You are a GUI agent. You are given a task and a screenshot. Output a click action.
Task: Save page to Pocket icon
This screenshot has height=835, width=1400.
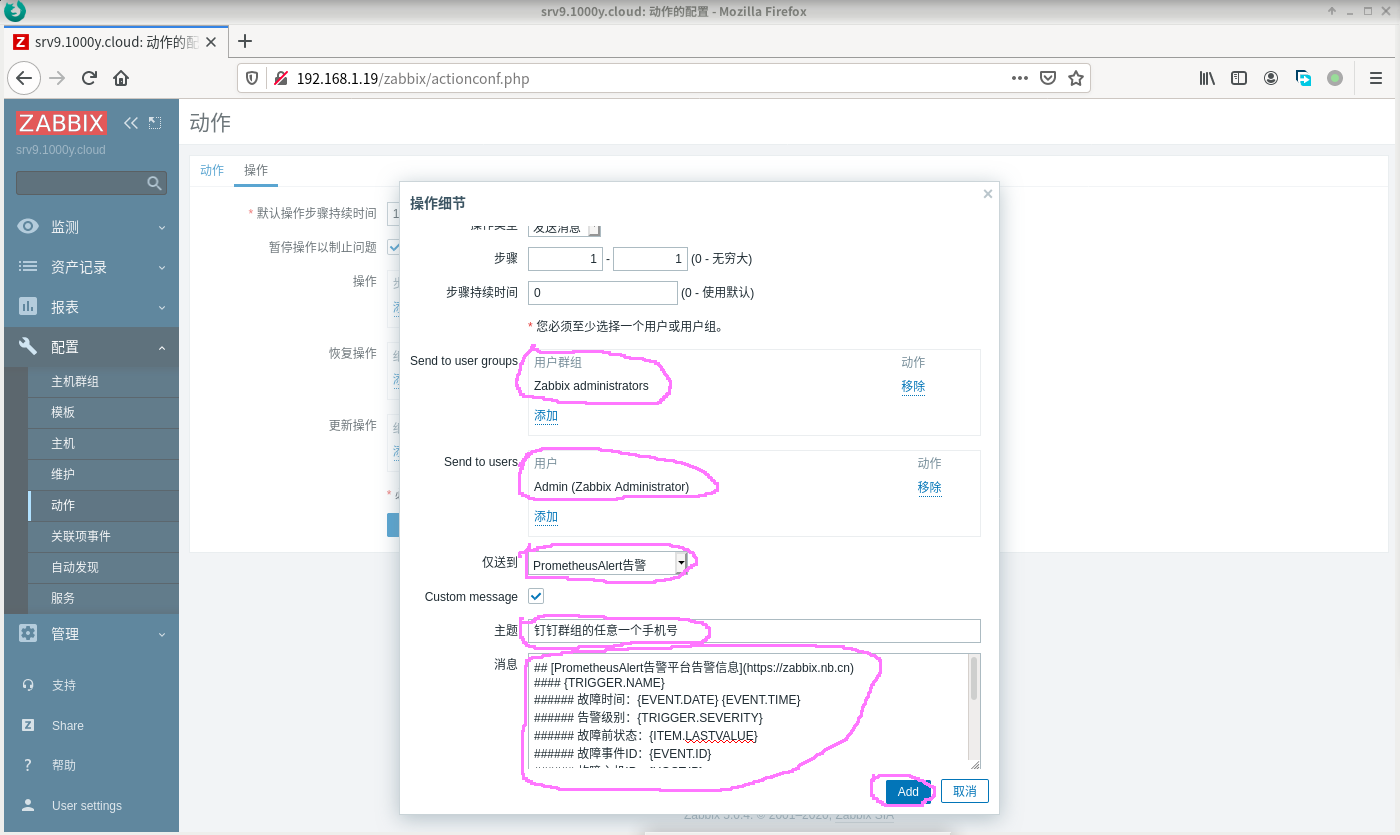1047,78
